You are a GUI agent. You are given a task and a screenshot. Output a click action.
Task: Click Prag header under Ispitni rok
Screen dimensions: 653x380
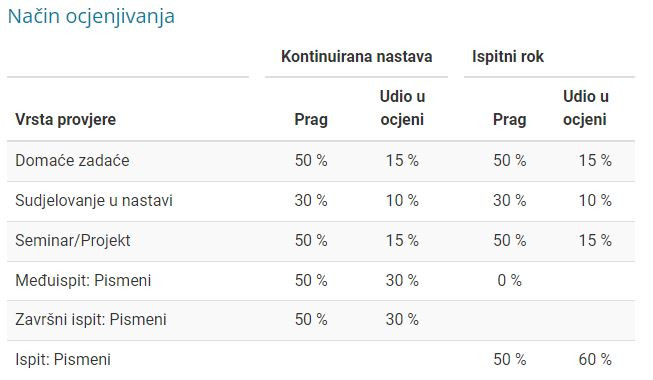point(509,120)
